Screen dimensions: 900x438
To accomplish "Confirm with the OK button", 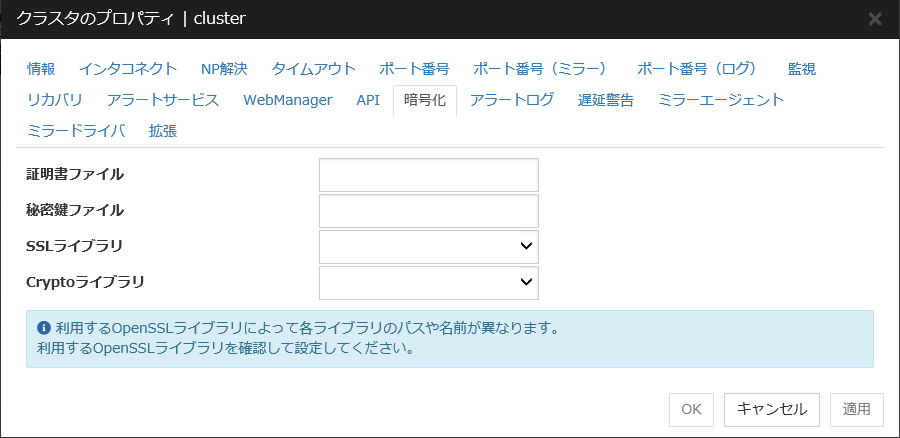I will click(691, 409).
